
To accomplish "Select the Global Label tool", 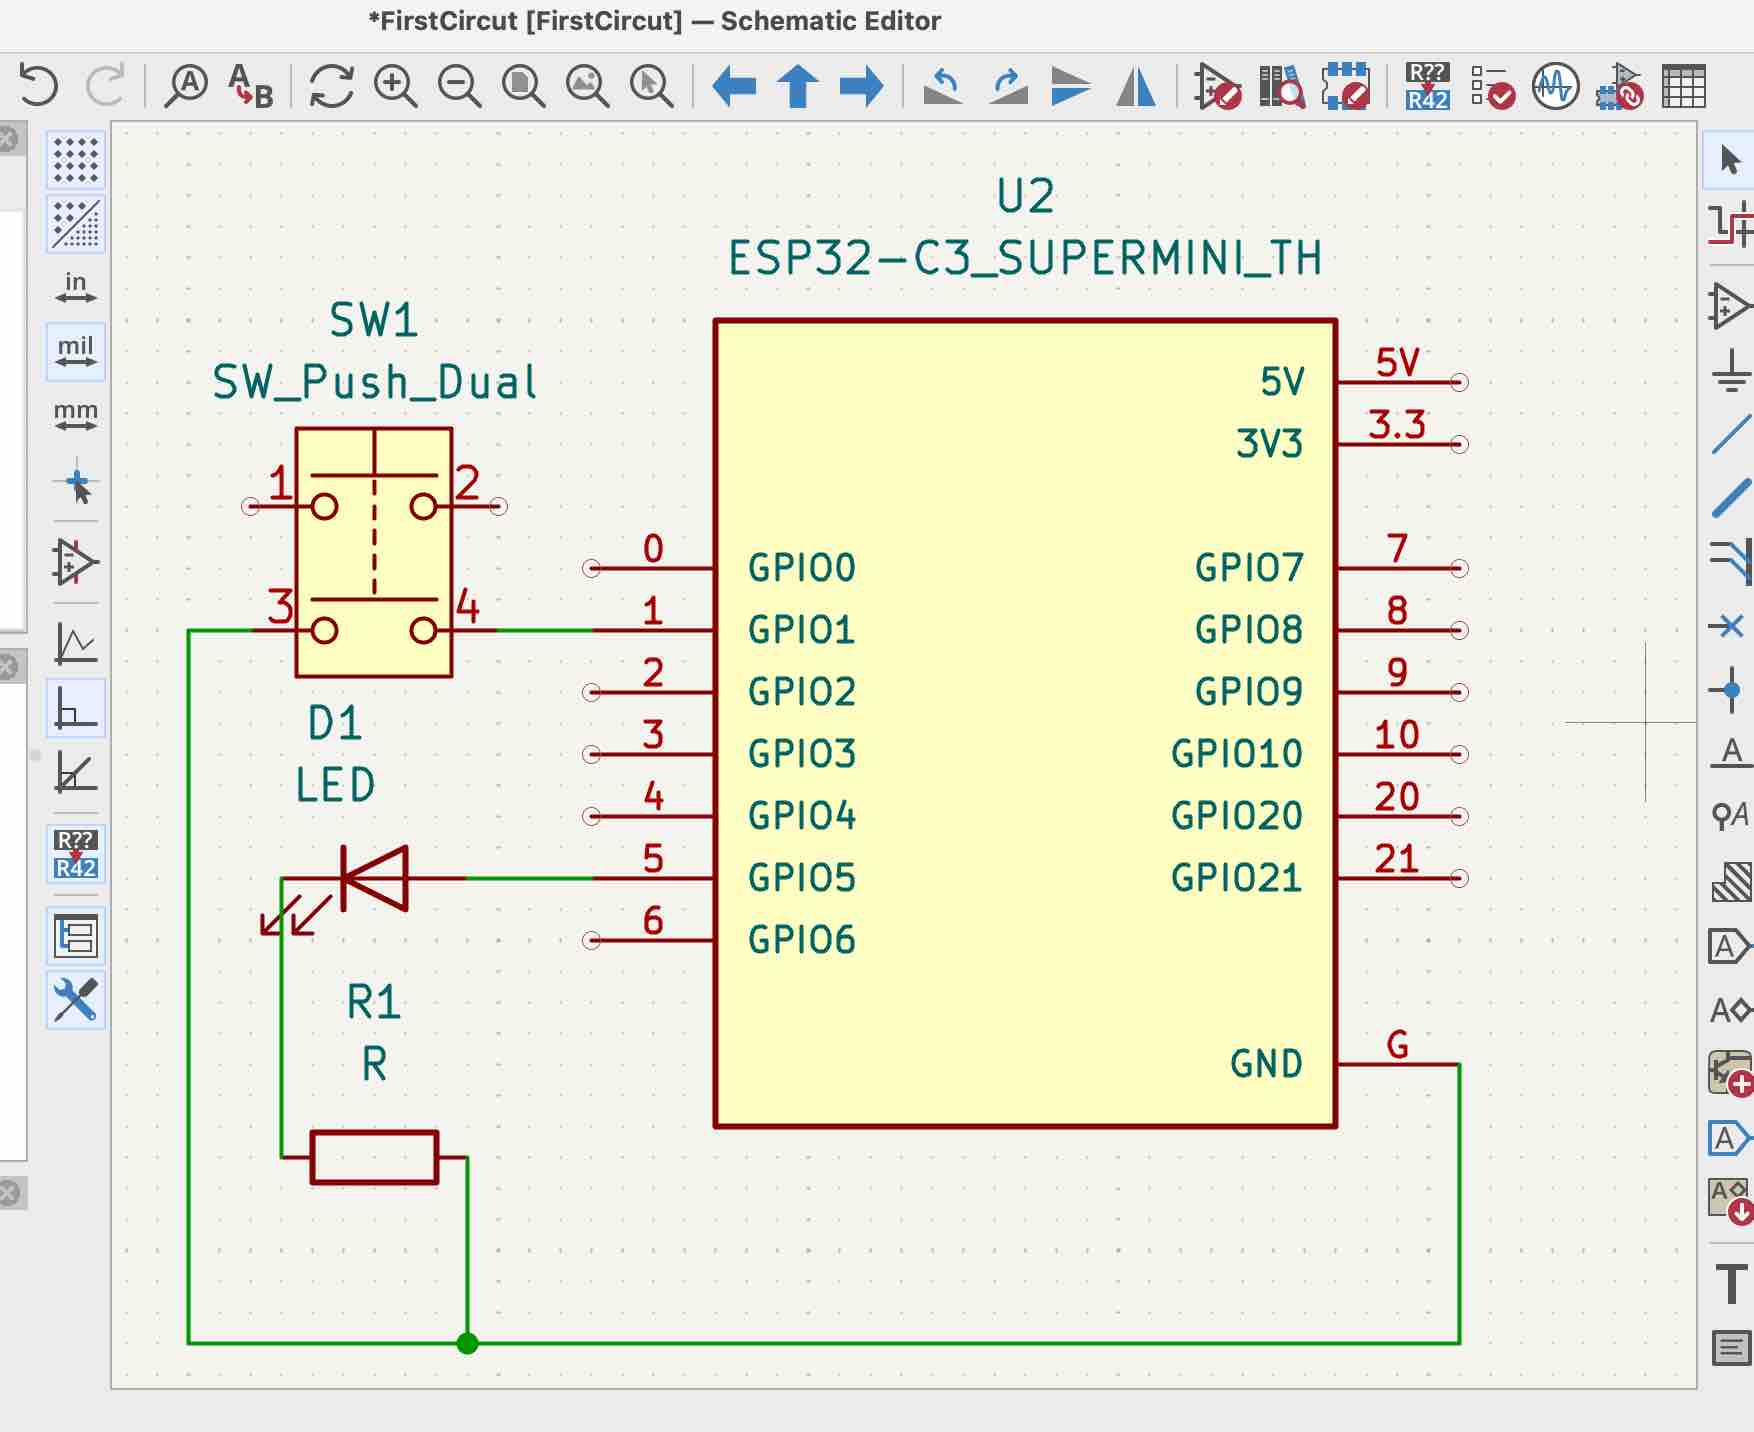I will 1730,946.
